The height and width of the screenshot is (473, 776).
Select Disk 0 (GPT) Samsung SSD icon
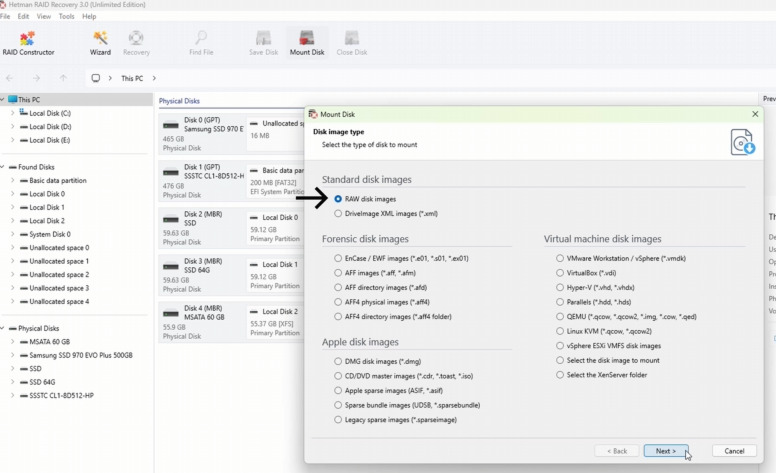click(171, 126)
